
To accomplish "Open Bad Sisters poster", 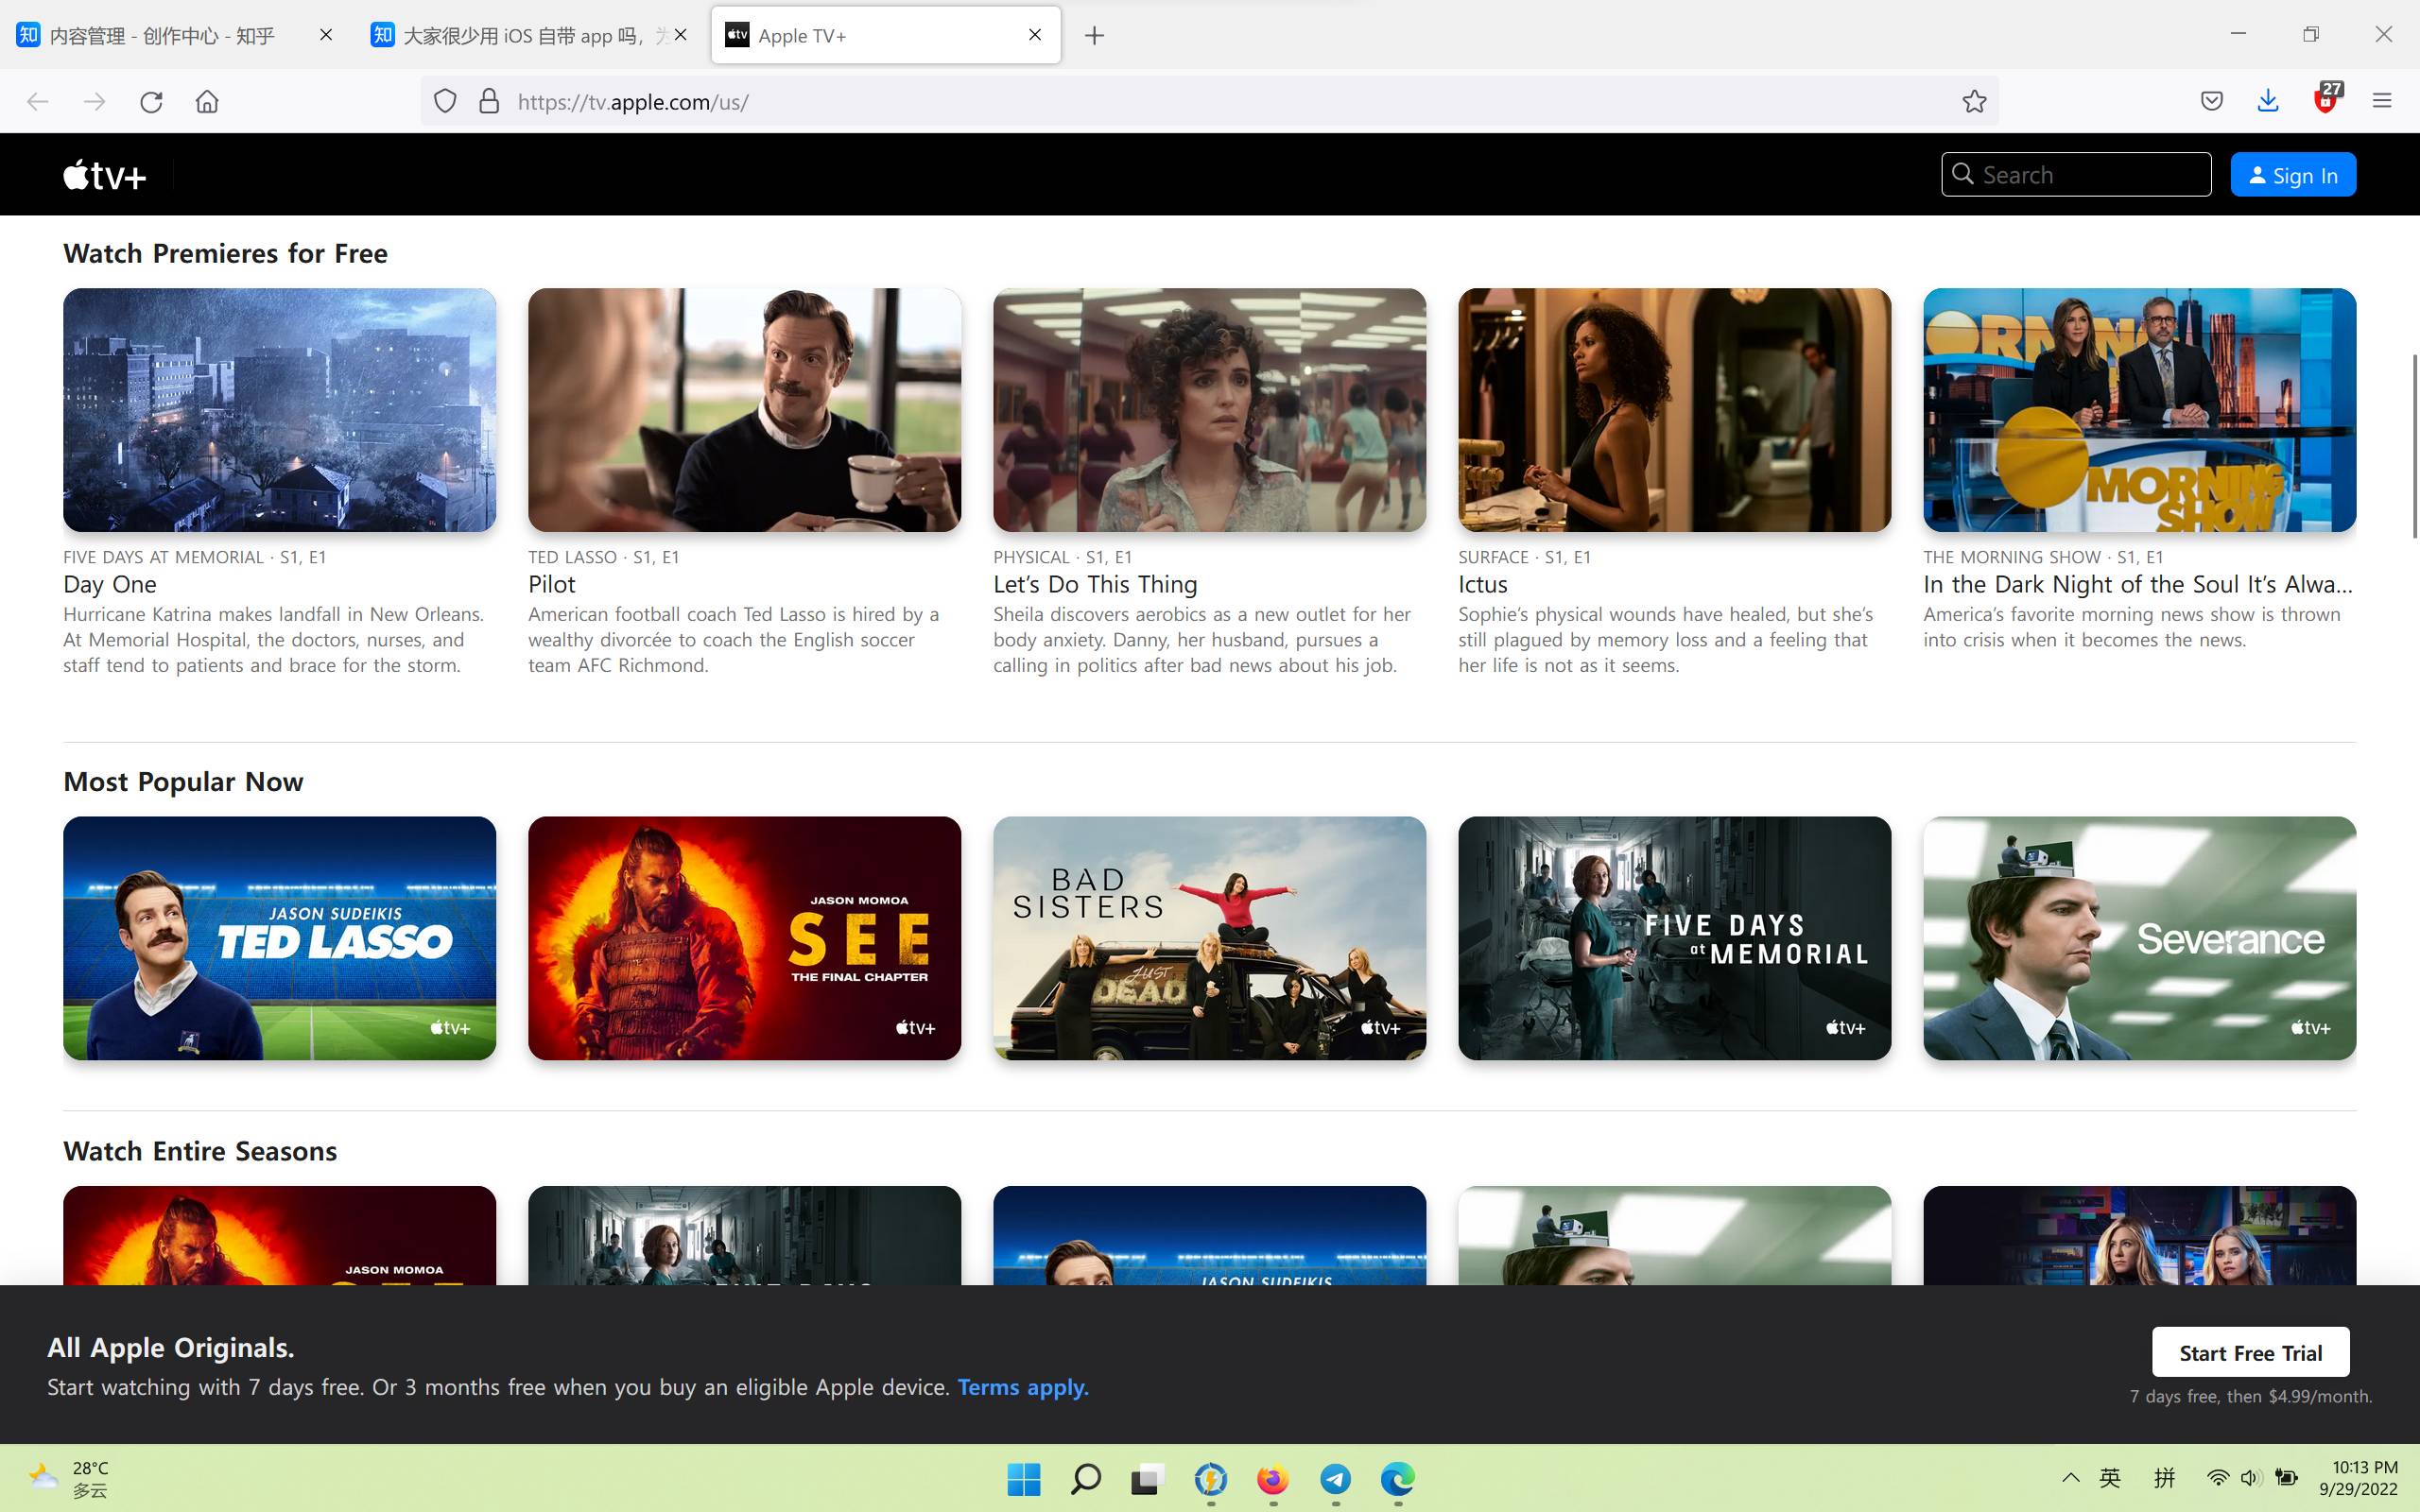I will (x=1209, y=938).
